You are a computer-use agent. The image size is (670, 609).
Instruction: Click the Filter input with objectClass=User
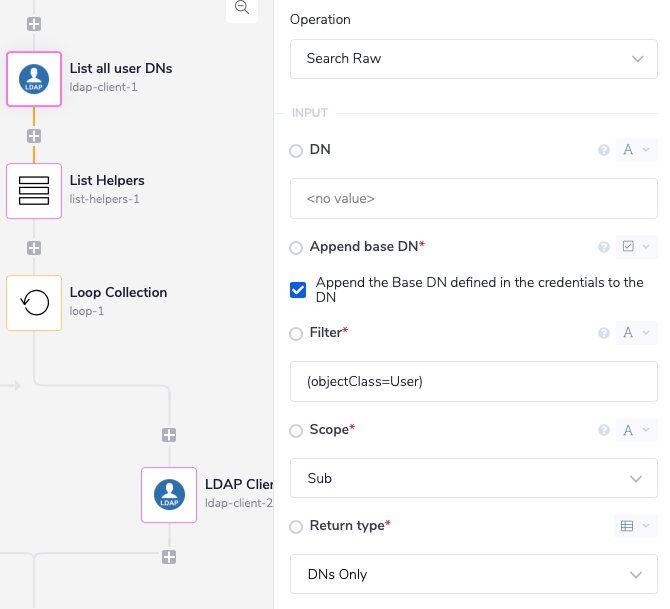[474, 381]
